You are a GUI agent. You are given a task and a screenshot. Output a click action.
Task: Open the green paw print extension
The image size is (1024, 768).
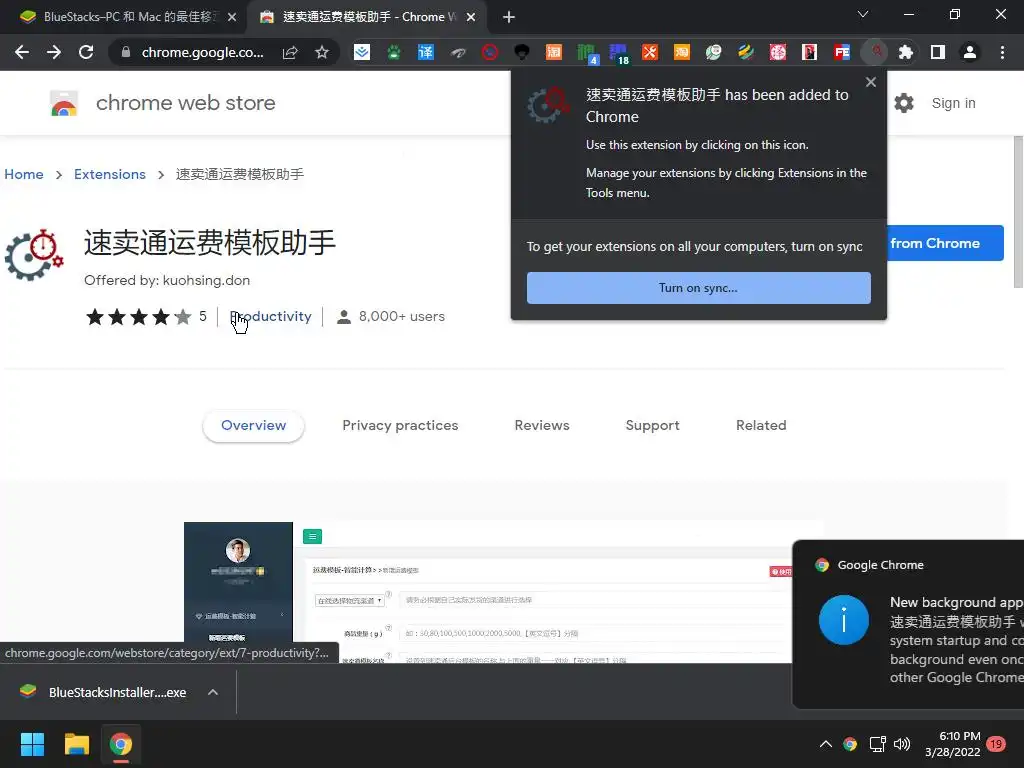[393, 52]
